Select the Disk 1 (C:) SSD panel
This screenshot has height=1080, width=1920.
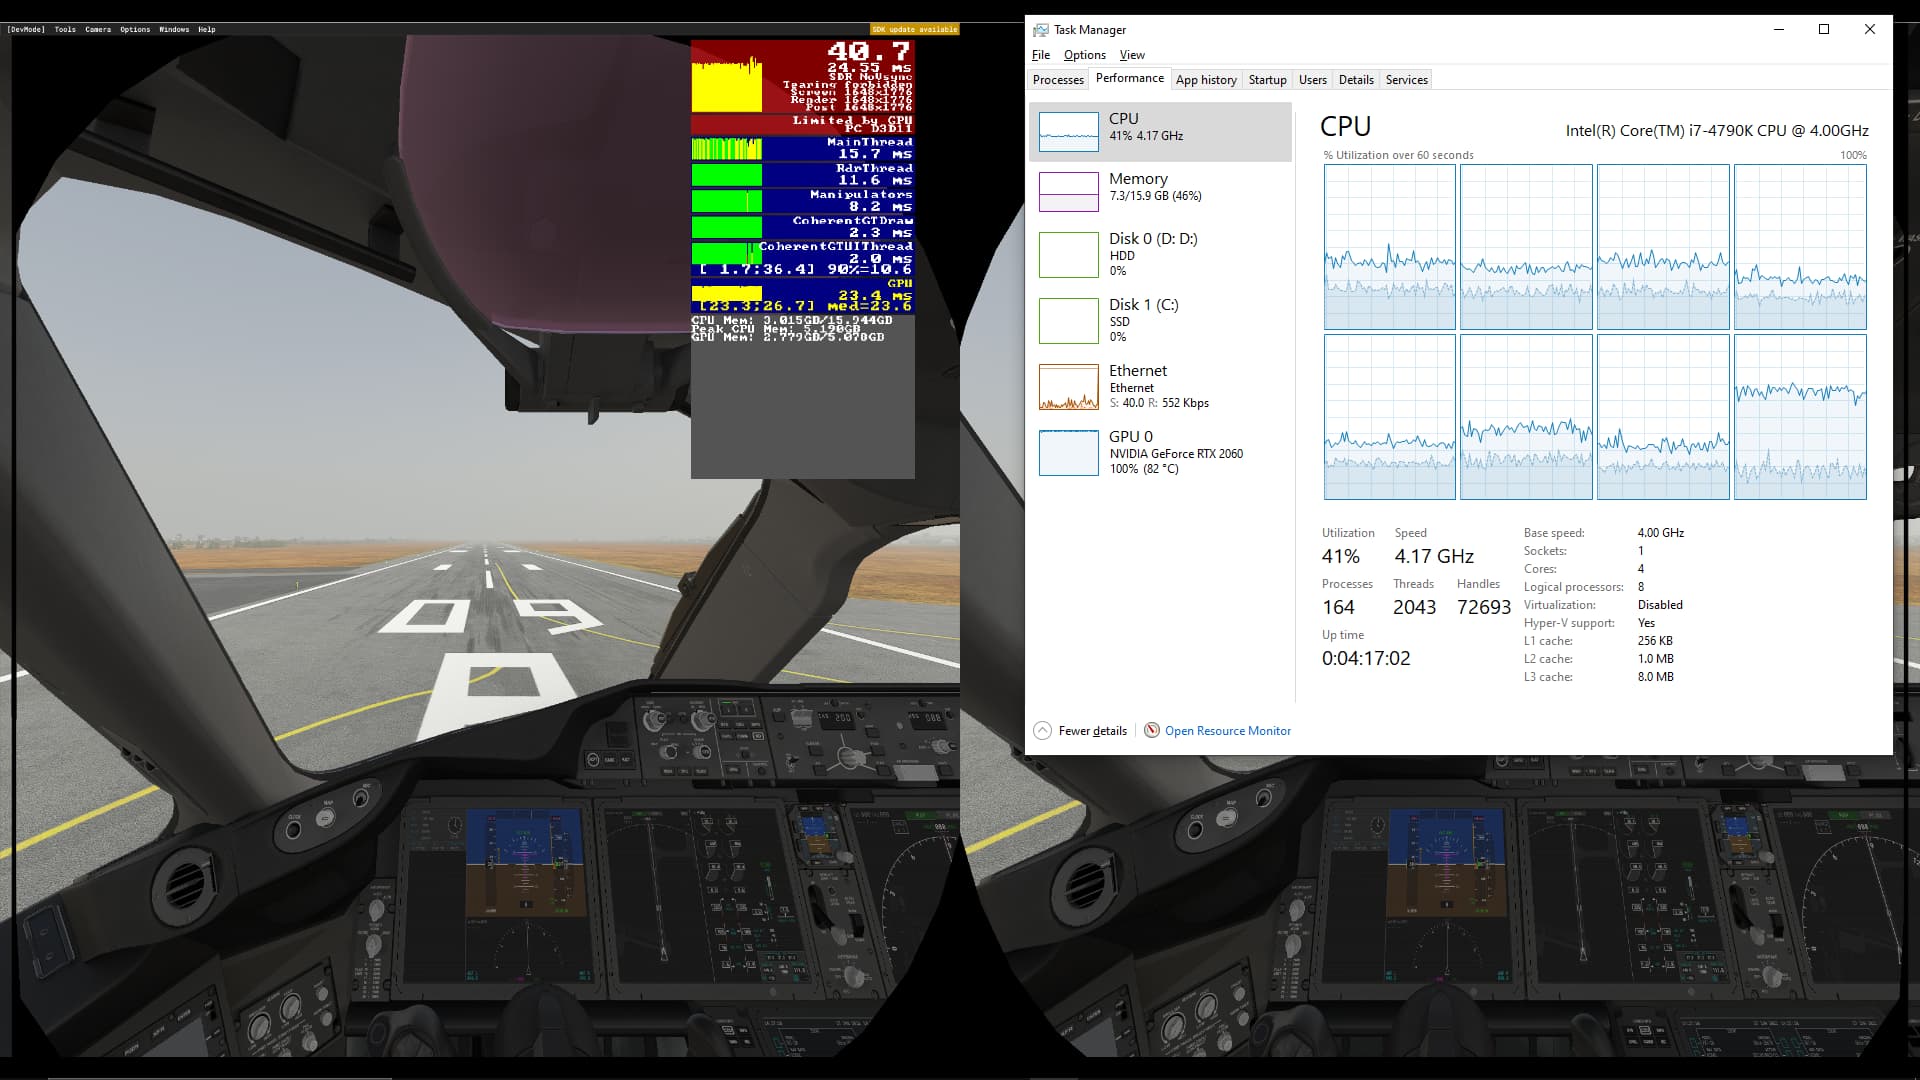point(1160,320)
